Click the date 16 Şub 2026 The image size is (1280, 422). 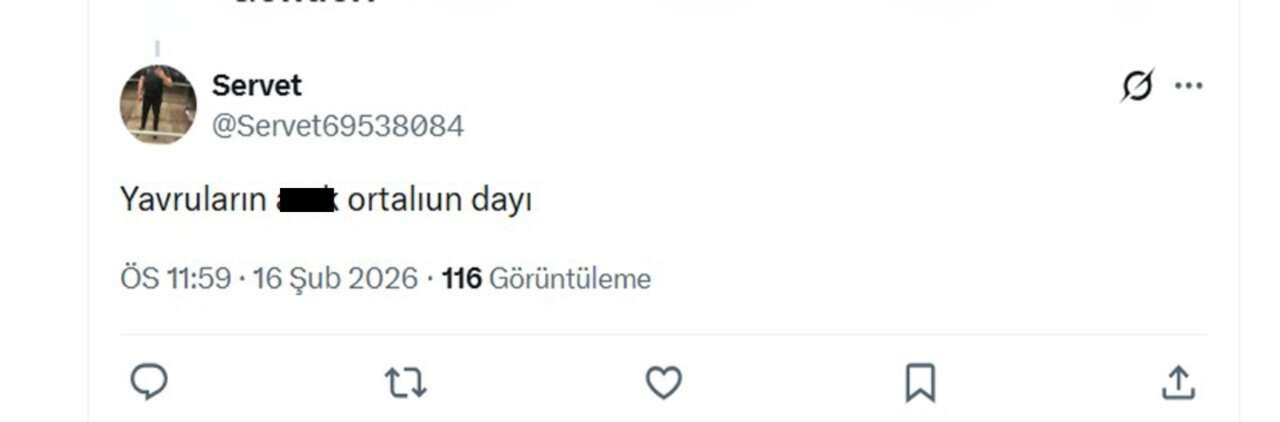pos(335,279)
